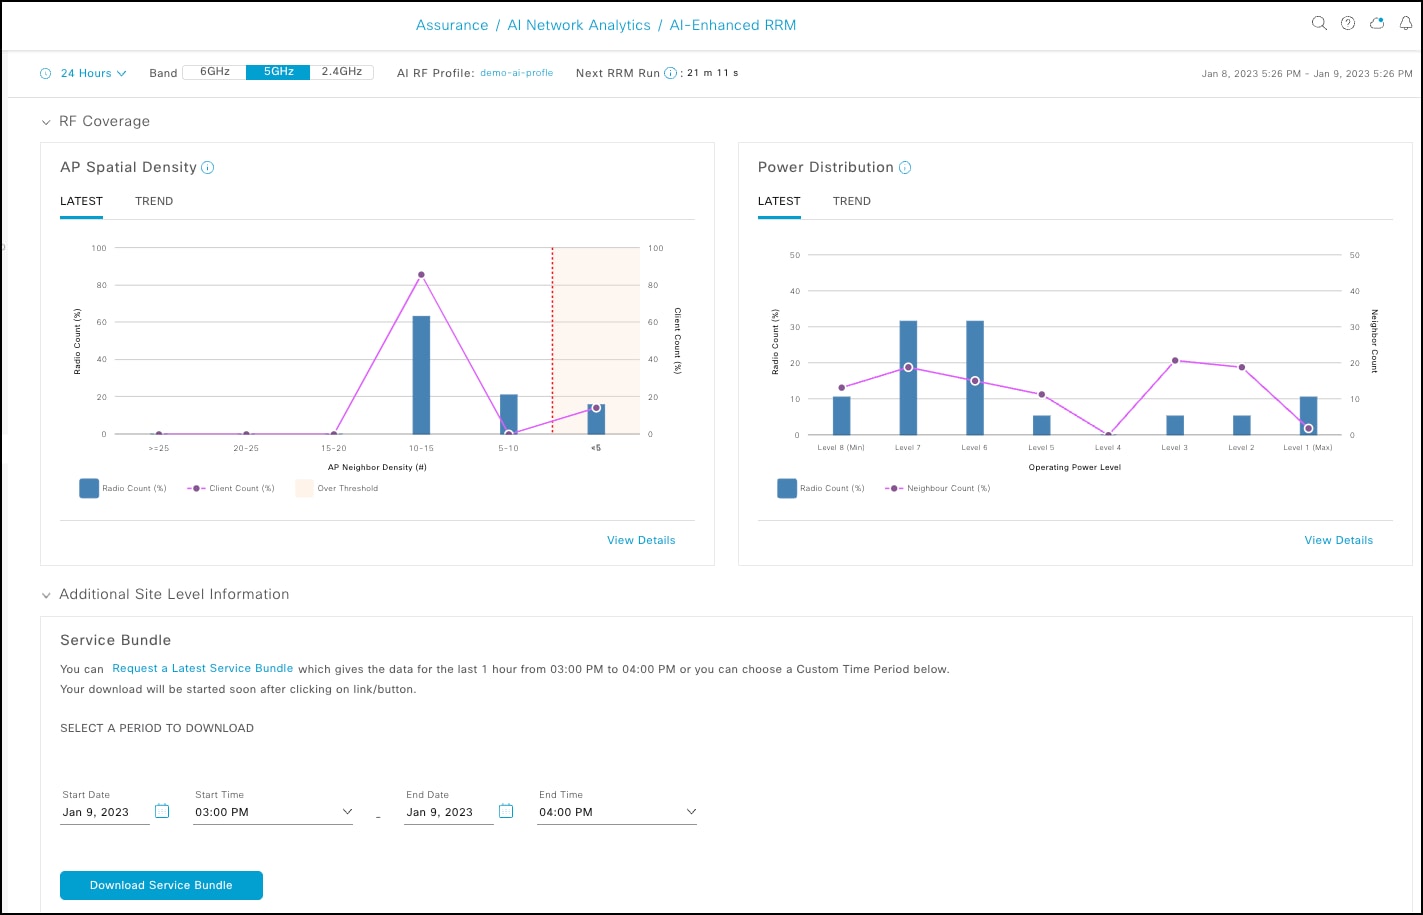Click the End Date field Jan 9, 2023
Viewport: 1423px width, 915px height.
tap(449, 812)
